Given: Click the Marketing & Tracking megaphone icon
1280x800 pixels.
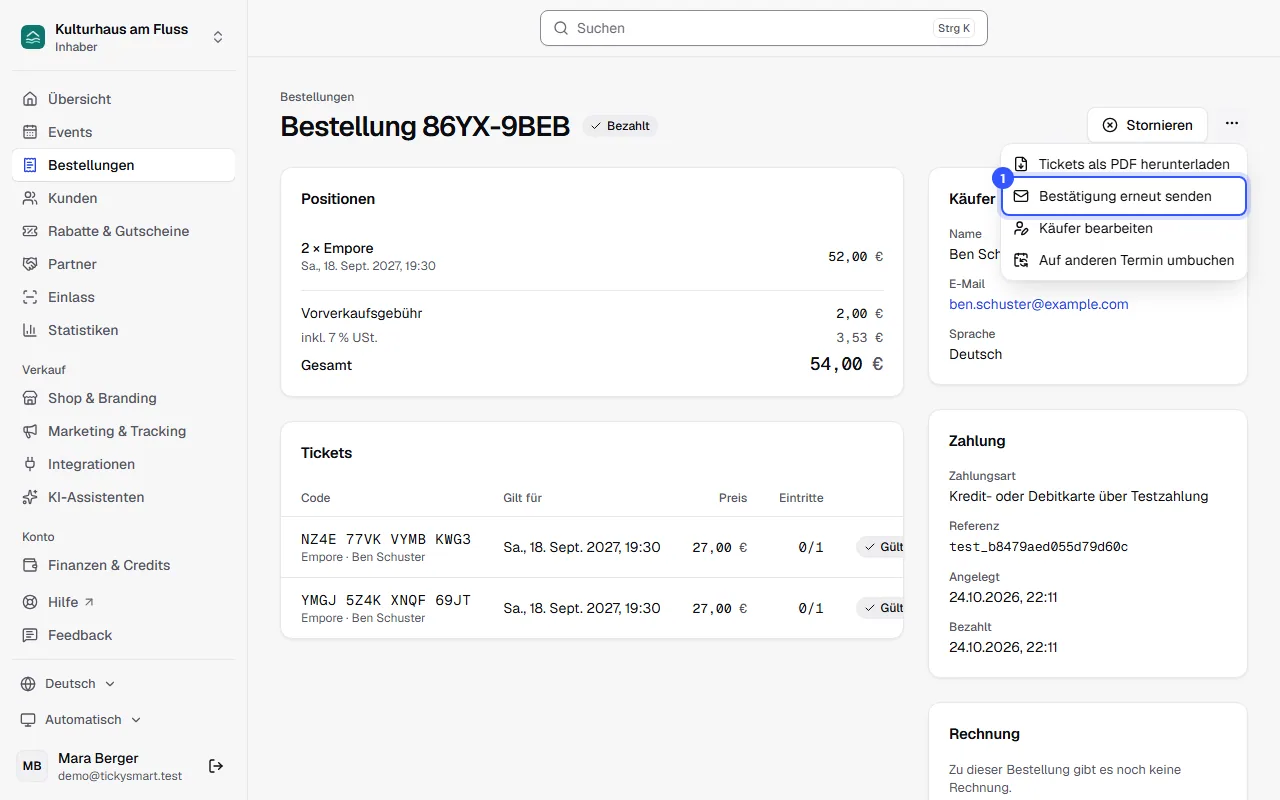Looking at the screenshot, I should pyautogui.click(x=30, y=431).
